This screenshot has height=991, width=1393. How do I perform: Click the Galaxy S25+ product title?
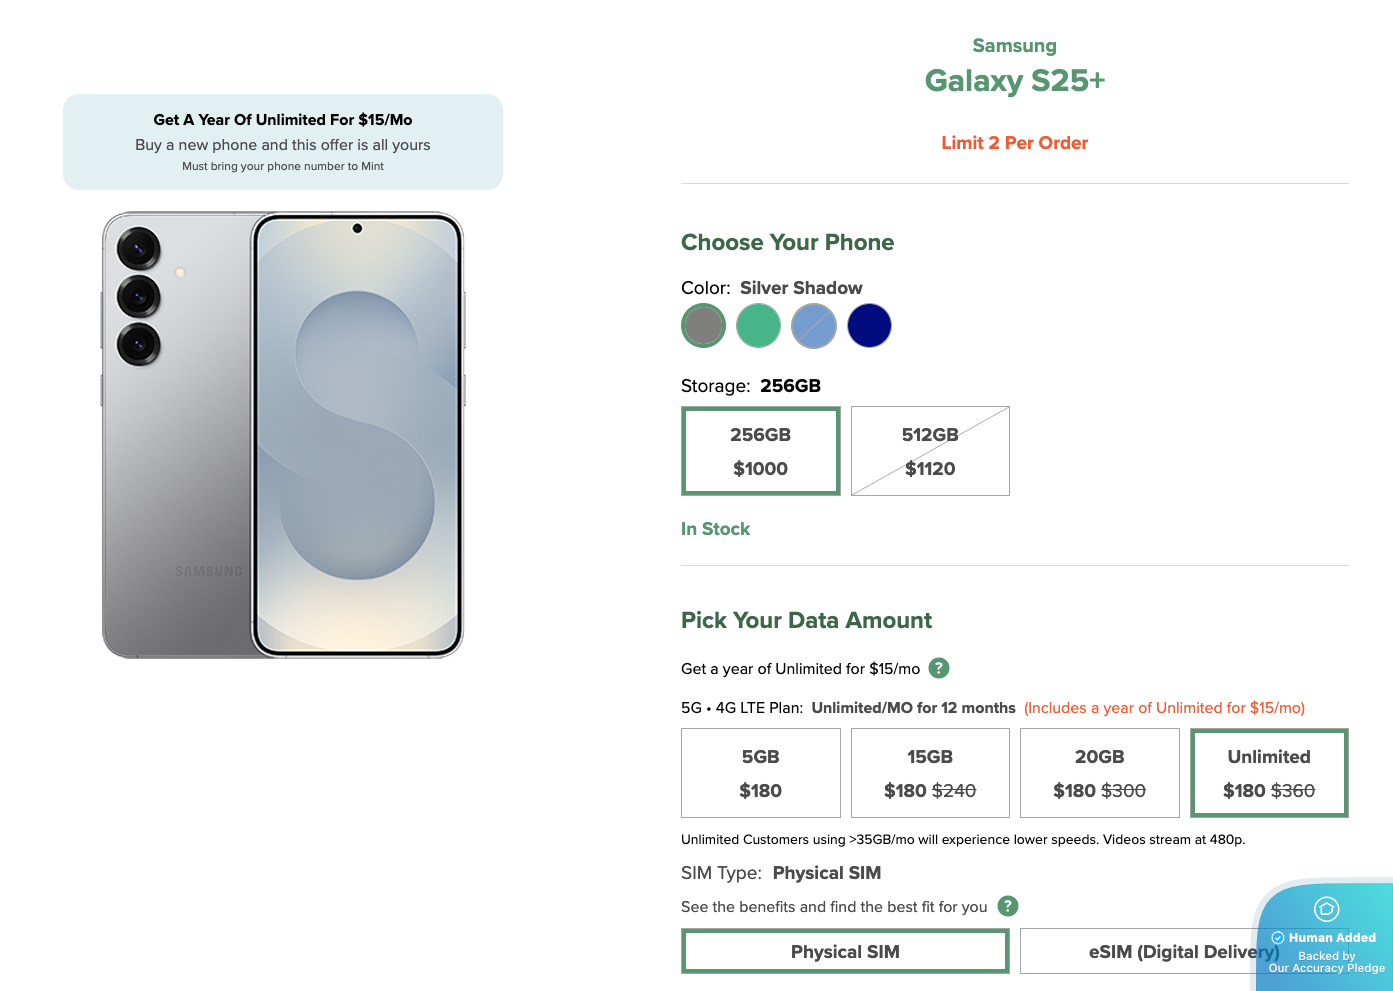[x=1015, y=81]
